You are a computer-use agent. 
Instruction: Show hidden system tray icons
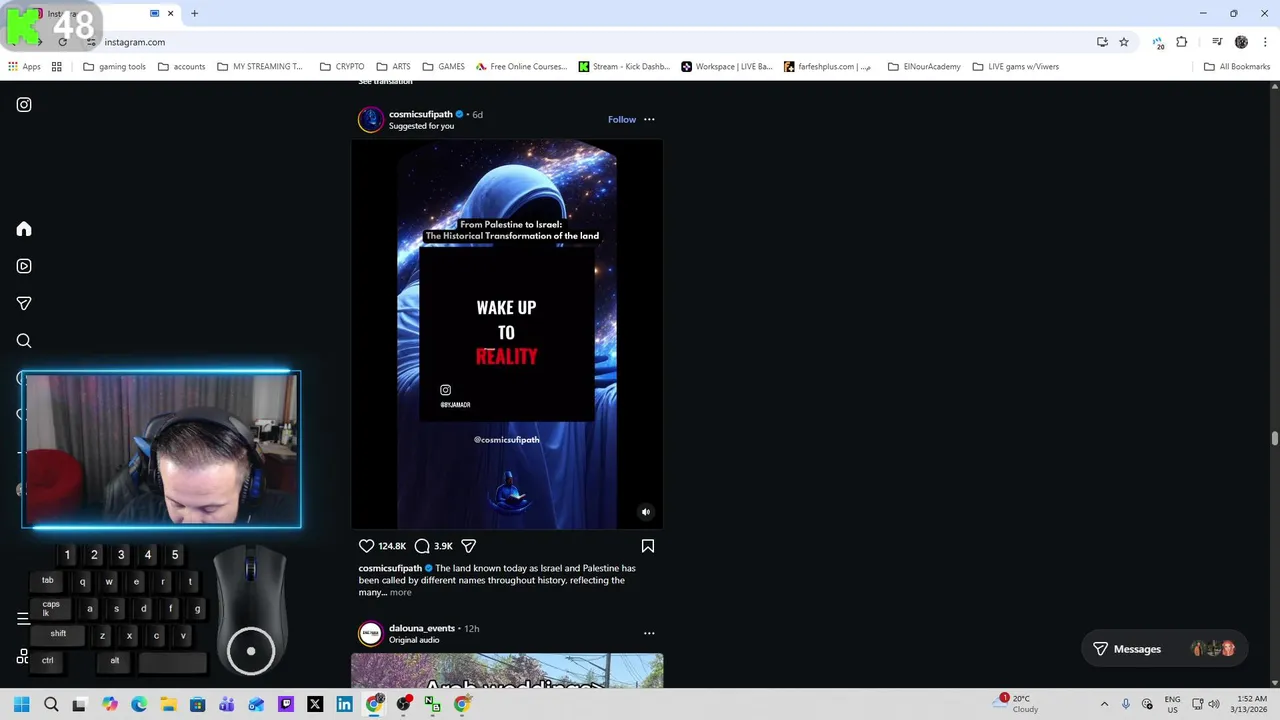point(1104,704)
